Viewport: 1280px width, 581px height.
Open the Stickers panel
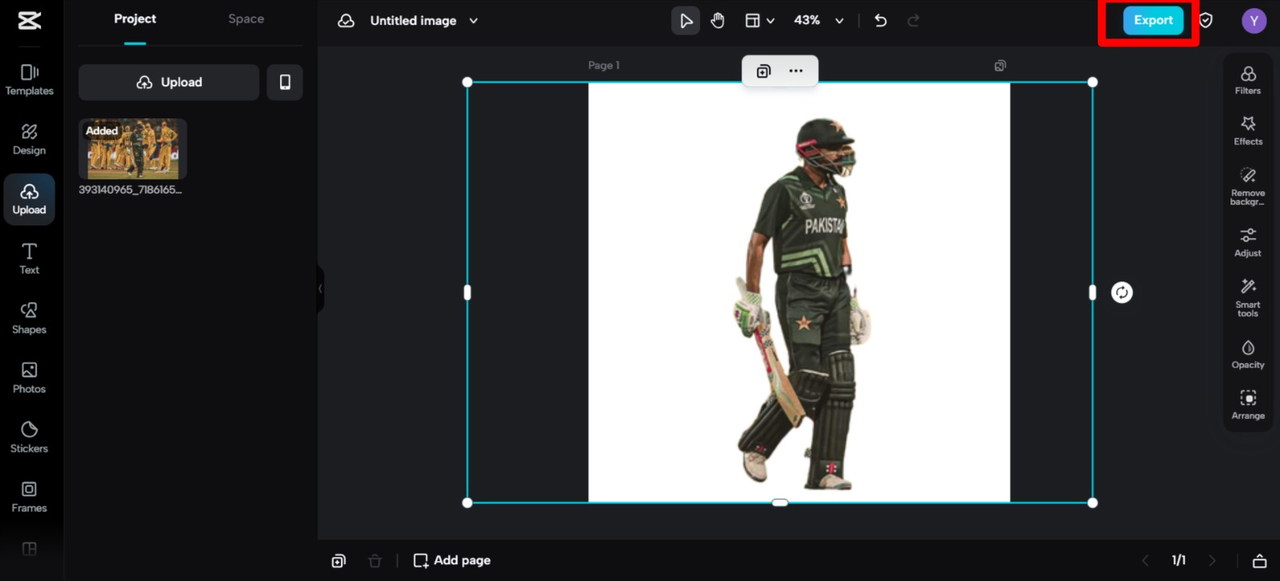[x=29, y=438]
